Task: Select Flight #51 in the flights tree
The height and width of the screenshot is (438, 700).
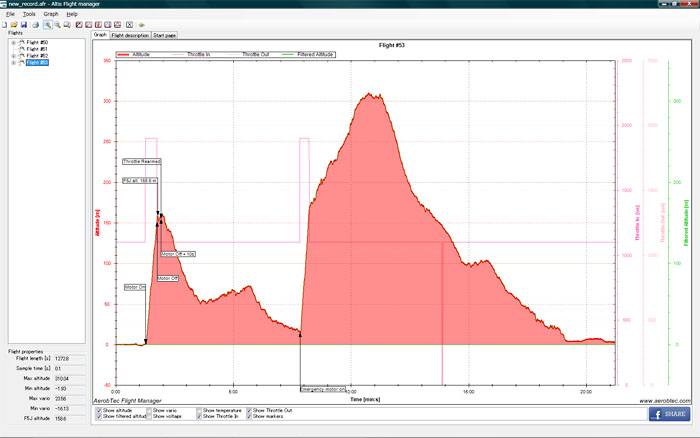Action: (37, 49)
